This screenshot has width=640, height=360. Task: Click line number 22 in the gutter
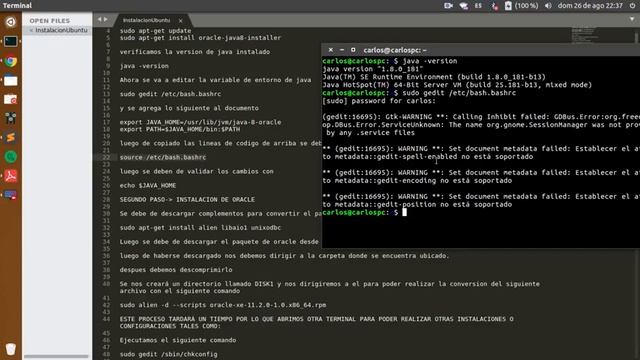(x=107, y=157)
